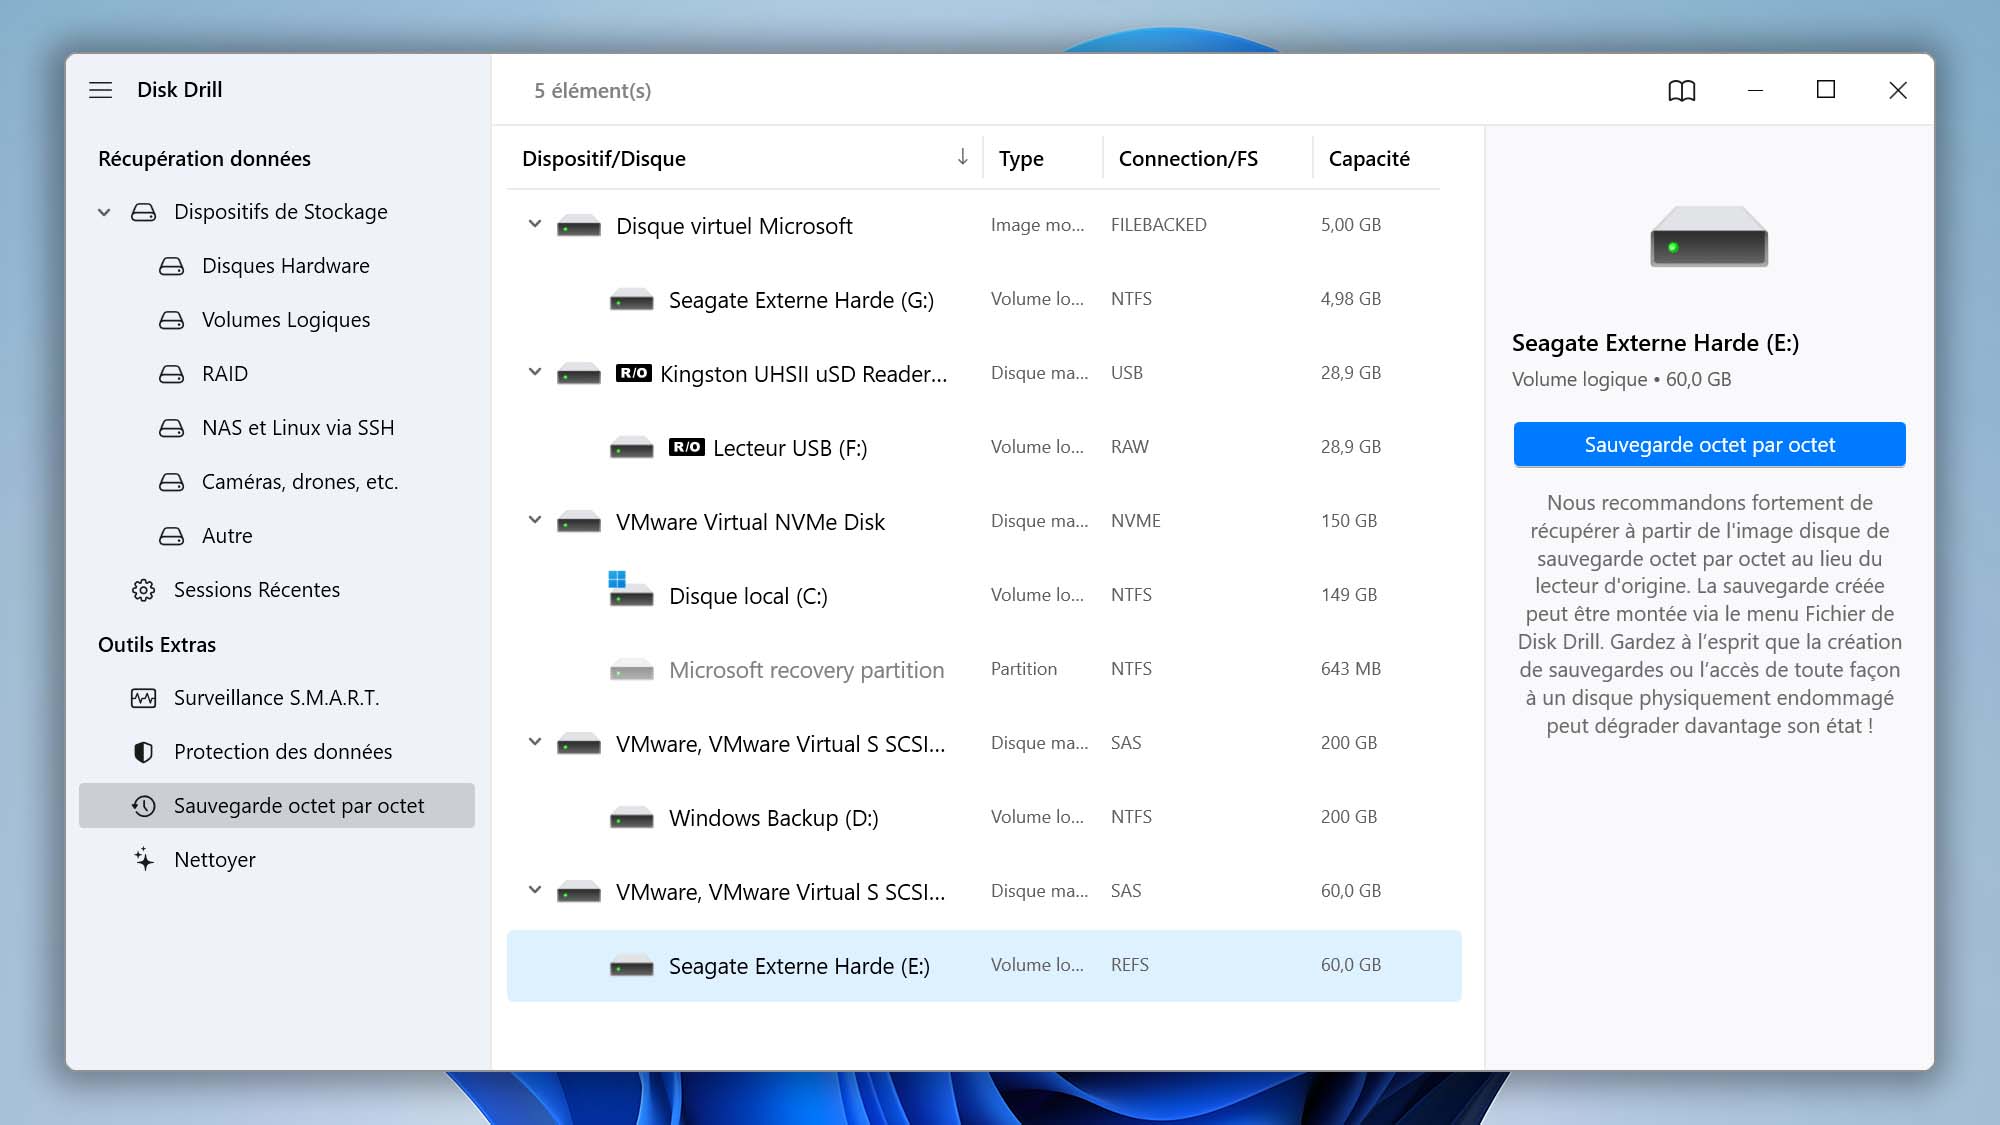Select Disque local (C:) volume
The width and height of the screenshot is (2000, 1125).
[748, 596]
